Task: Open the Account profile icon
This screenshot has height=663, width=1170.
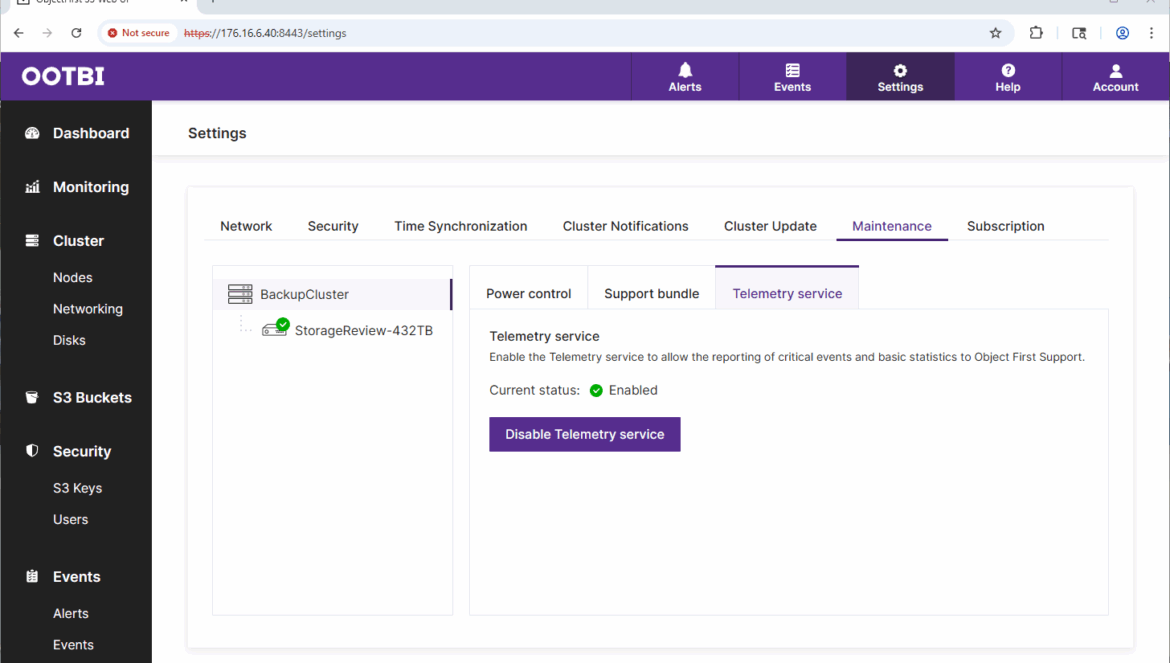Action: (1115, 70)
